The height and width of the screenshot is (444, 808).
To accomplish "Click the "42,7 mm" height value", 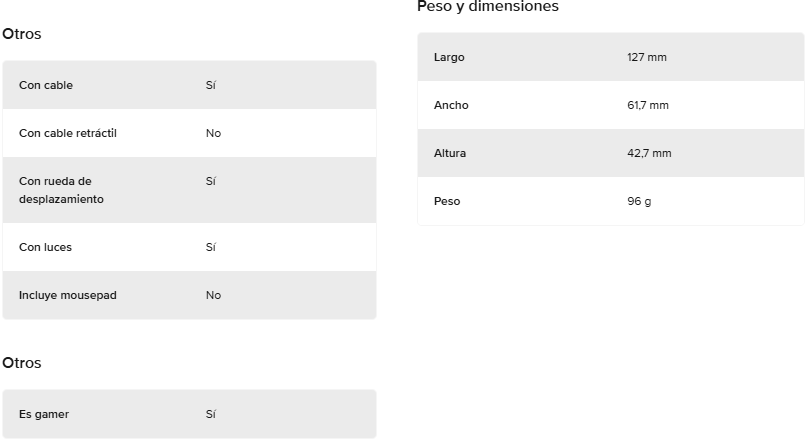I will click(x=649, y=153).
